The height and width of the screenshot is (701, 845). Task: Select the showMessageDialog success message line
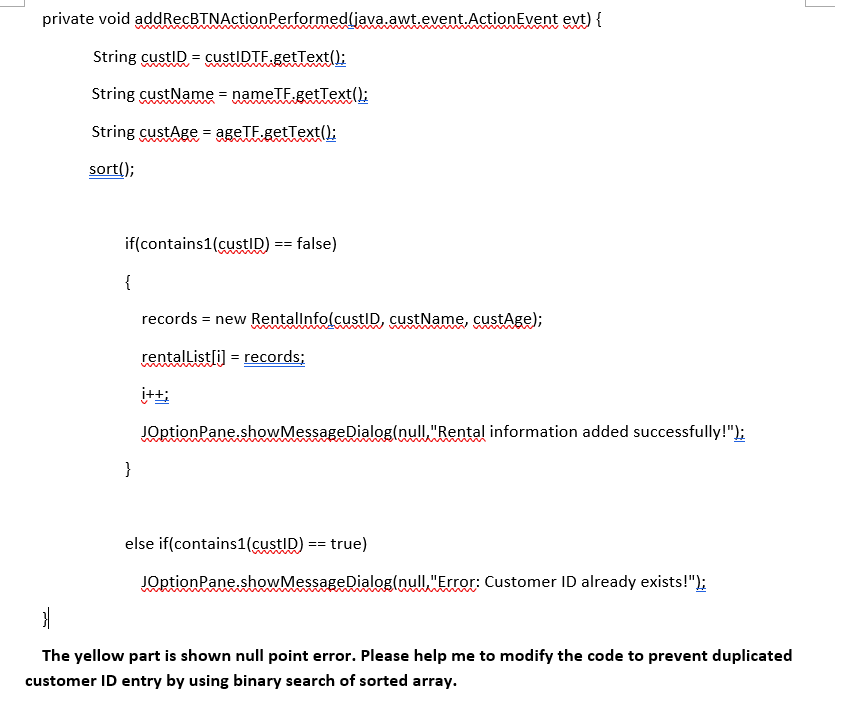[444, 431]
